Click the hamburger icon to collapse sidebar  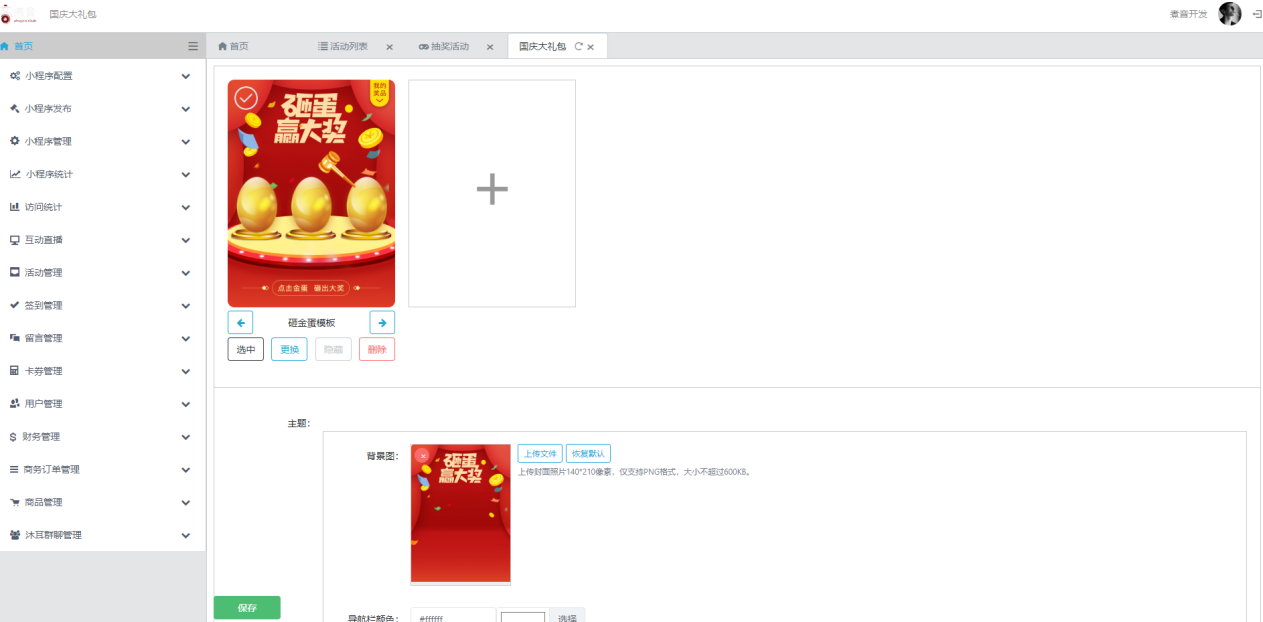[x=193, y=46]
